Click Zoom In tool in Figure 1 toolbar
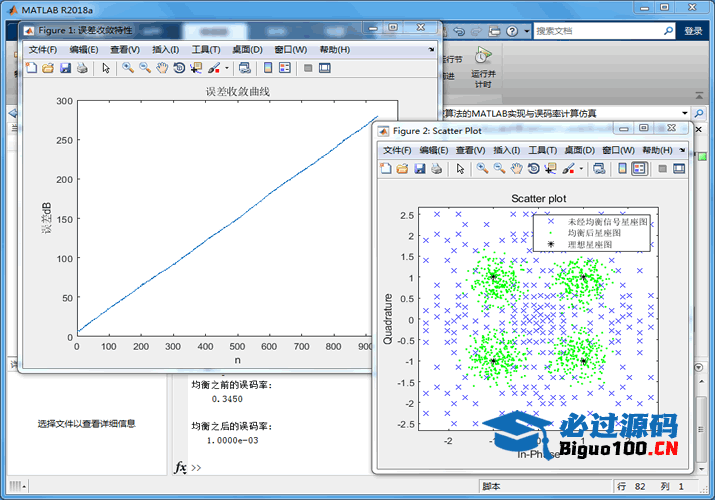The image size is (715, 500). (128, 68)
